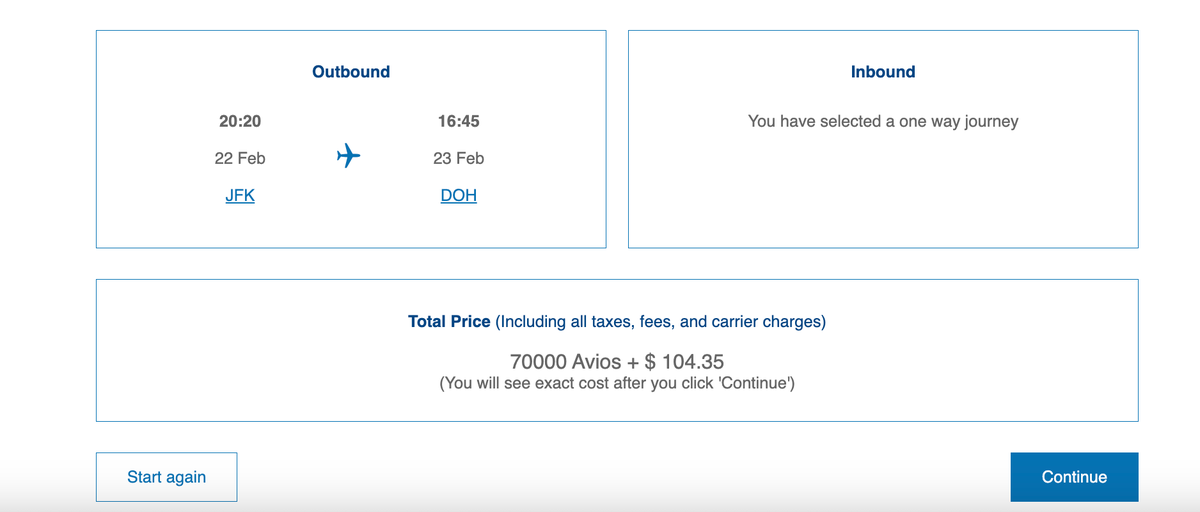Click empty area inside the Inbound box
This screenshot has width=1200, height=512.
click(883, 195)
